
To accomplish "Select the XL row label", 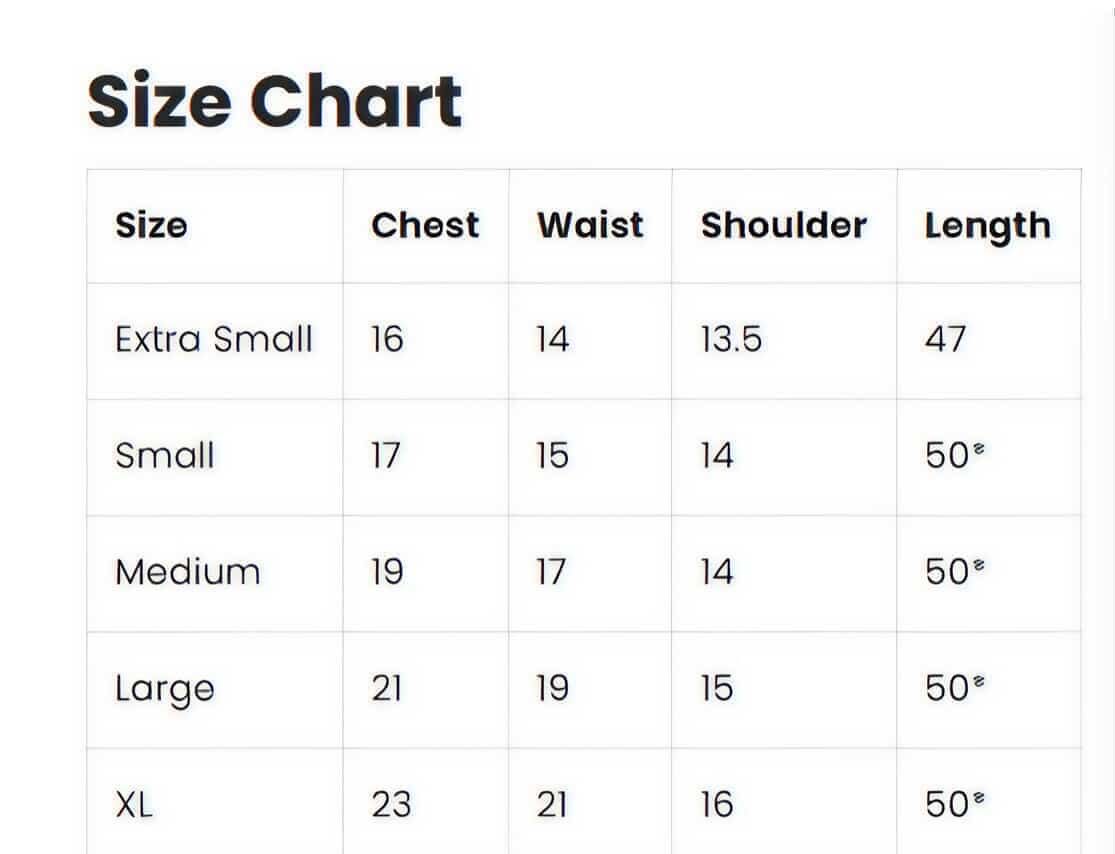I will coord(134,804).
